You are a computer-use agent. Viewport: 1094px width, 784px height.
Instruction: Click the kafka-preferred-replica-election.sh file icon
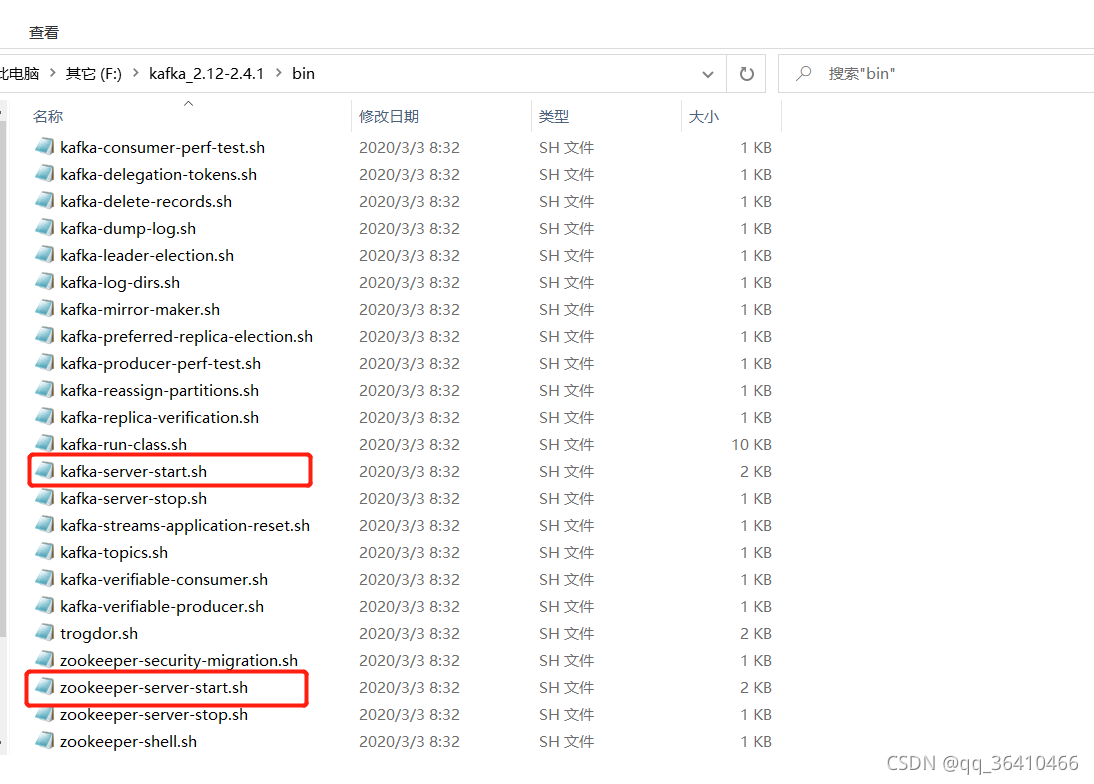pos(45,336)
